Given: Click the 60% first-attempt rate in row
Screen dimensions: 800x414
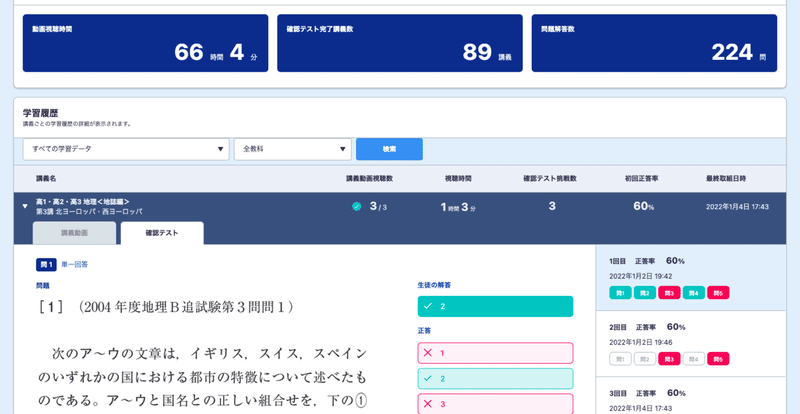Looking at the screenshot, I should pyautogui.click(x=643, y=206).
